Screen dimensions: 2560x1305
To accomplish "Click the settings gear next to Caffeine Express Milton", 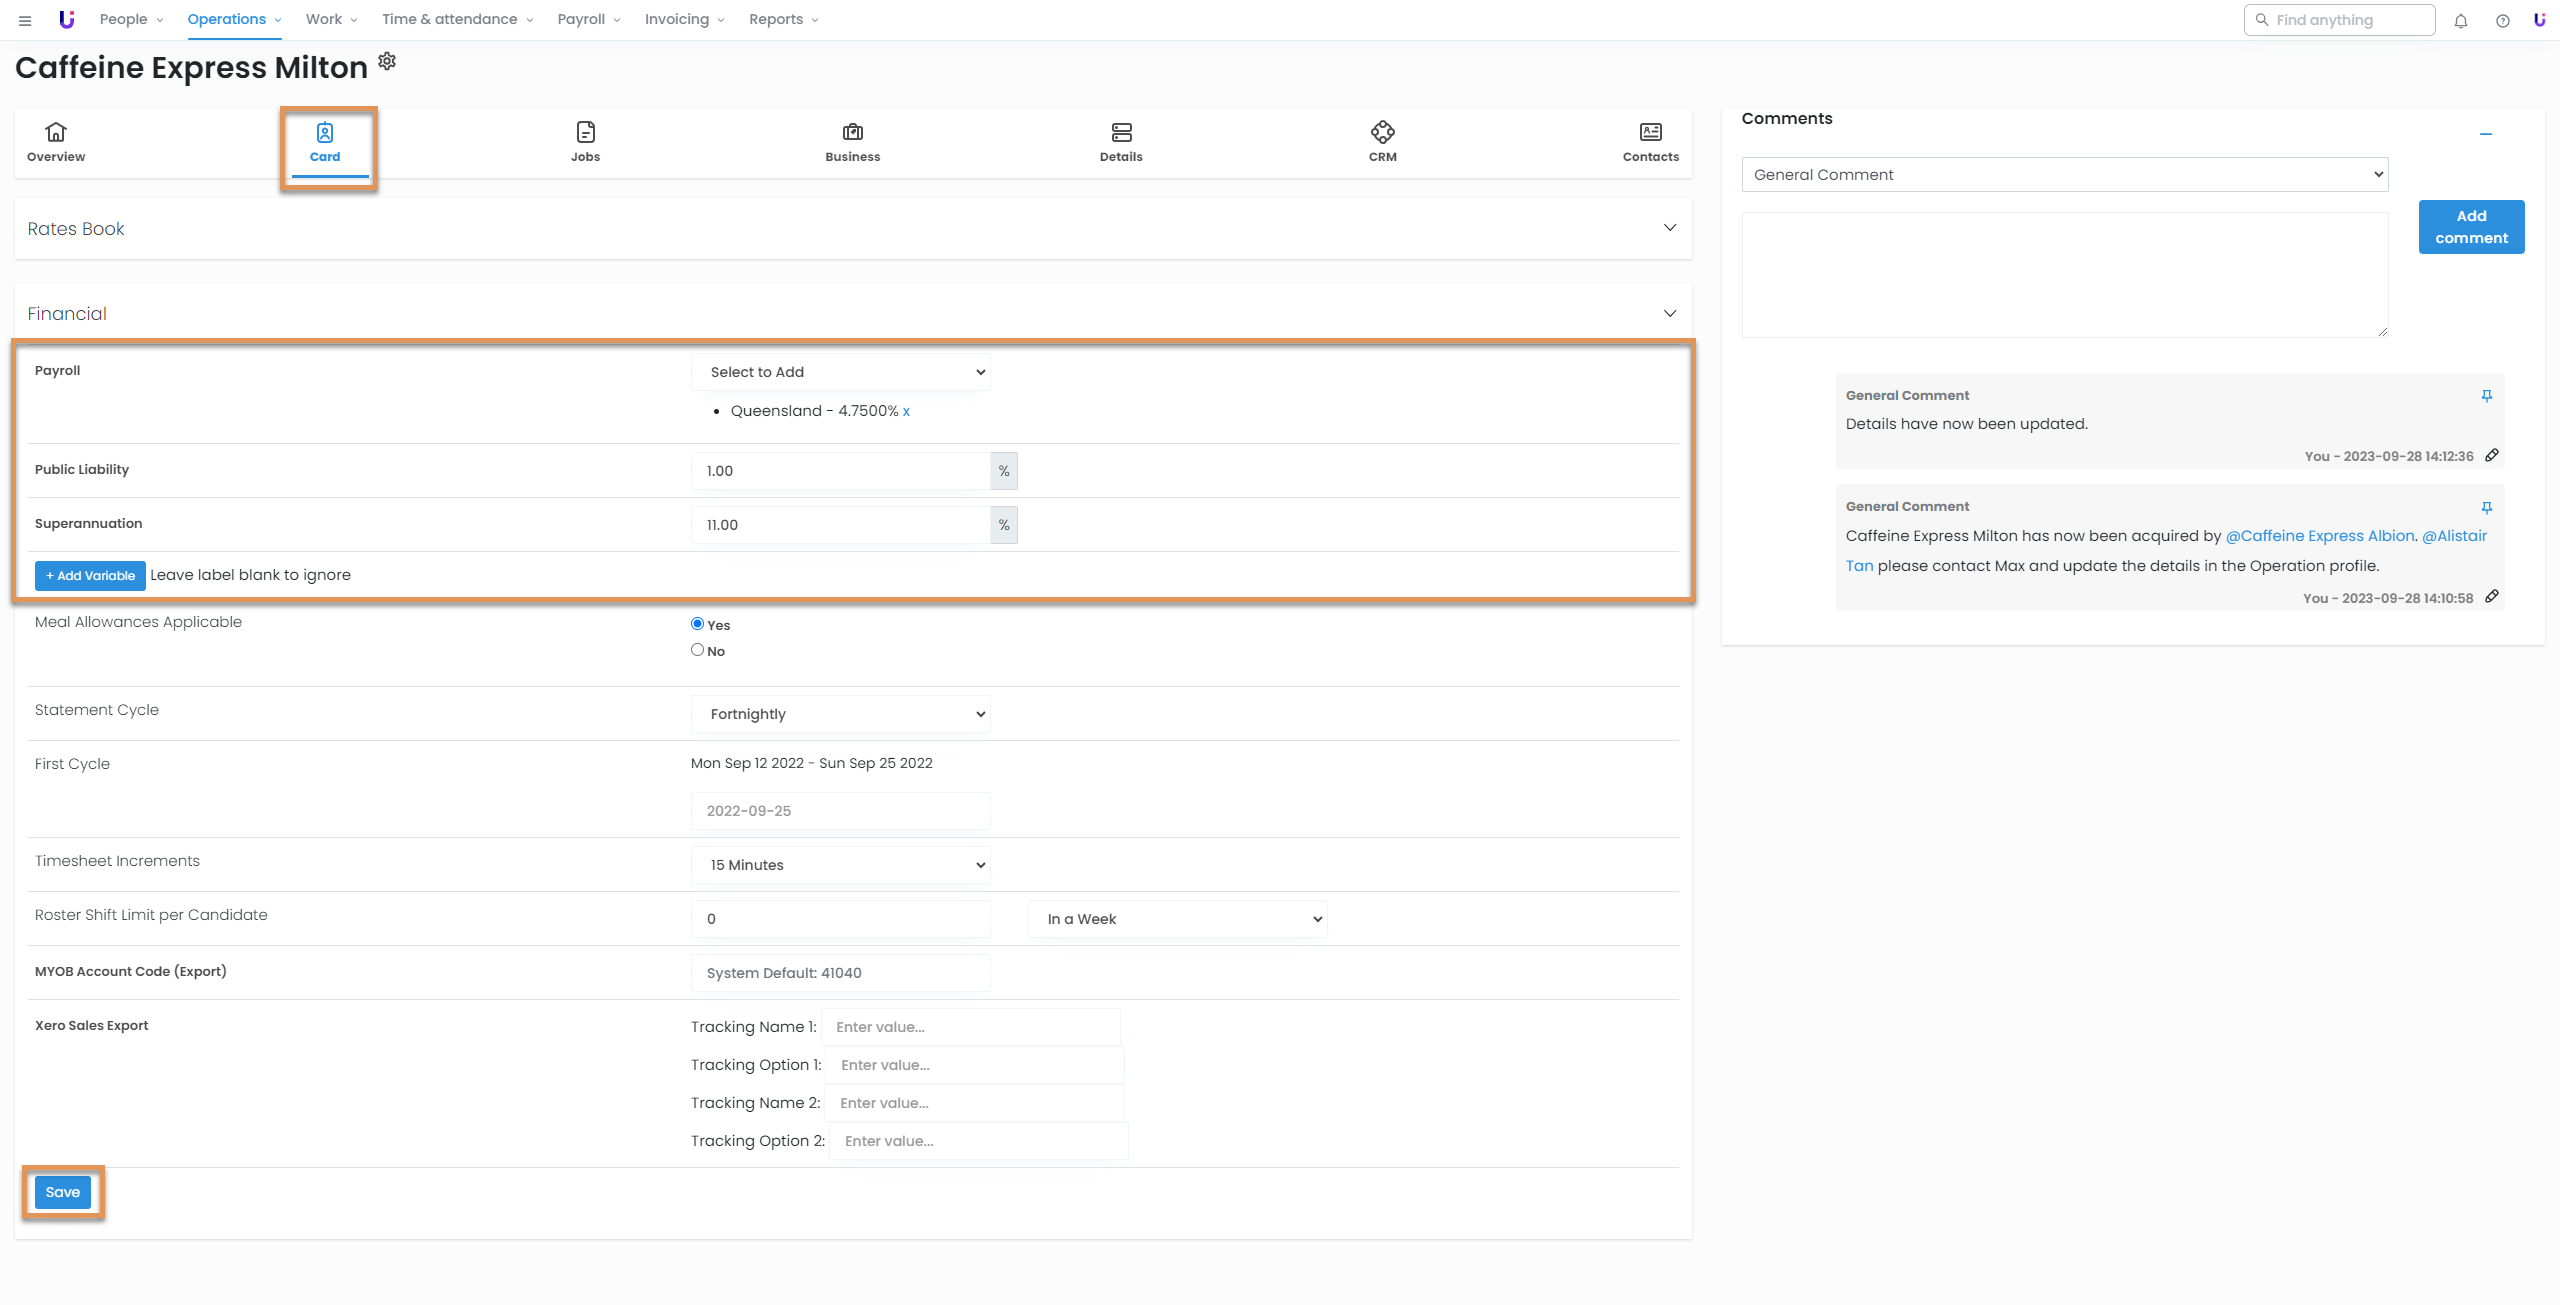I will click(x=387, y=62).
